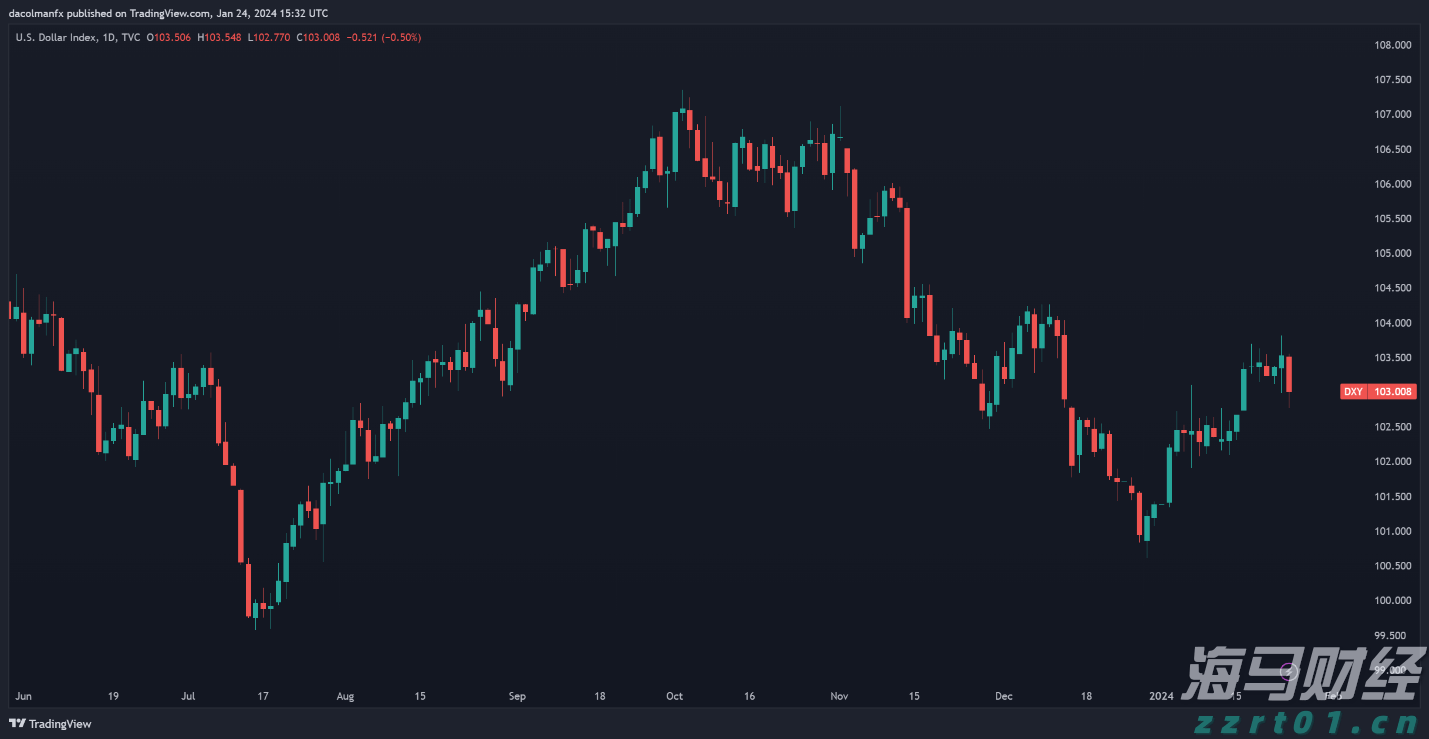
Task: Click the TradingView logo icon
Action: point(16,723)
